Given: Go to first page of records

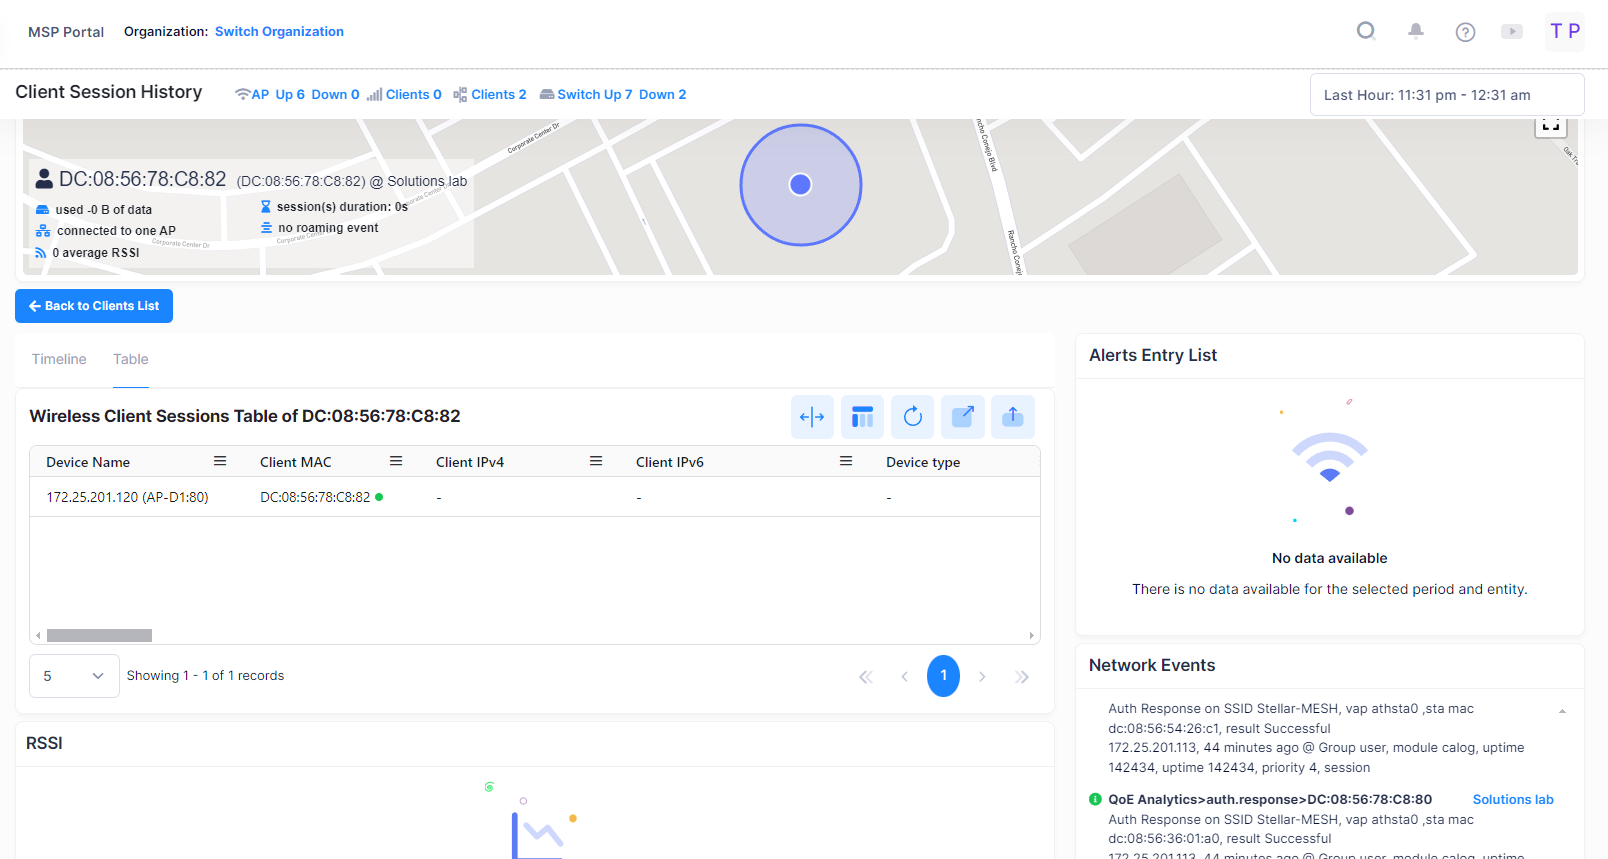Looking at the screenshot, I should [x=866, y=677].
